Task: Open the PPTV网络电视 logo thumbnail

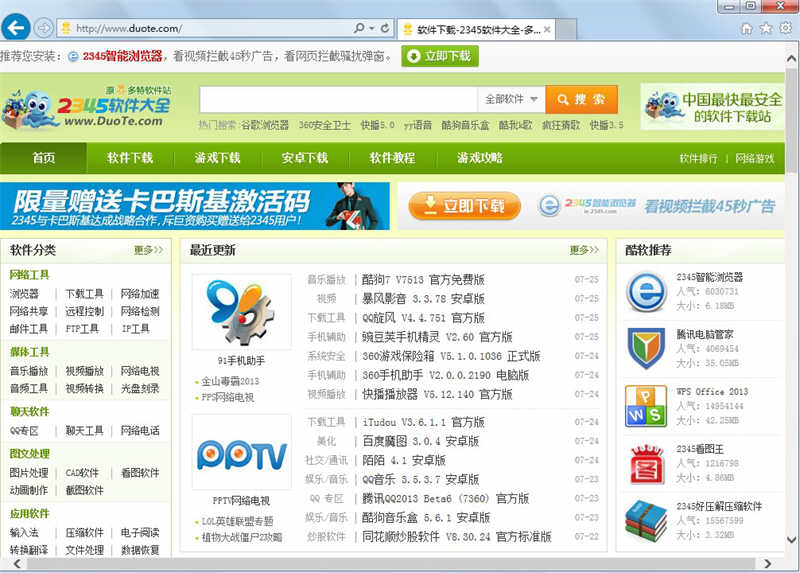Action: [x=241, y=453]
